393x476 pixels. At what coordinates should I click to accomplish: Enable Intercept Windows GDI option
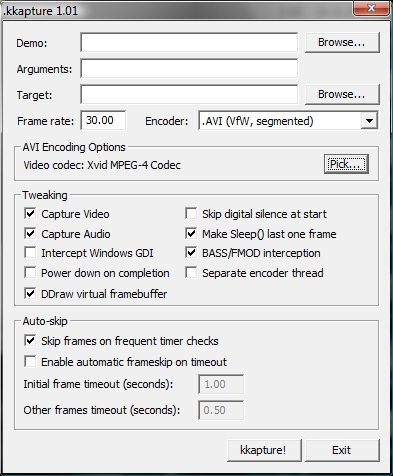(x=30, y=253)
